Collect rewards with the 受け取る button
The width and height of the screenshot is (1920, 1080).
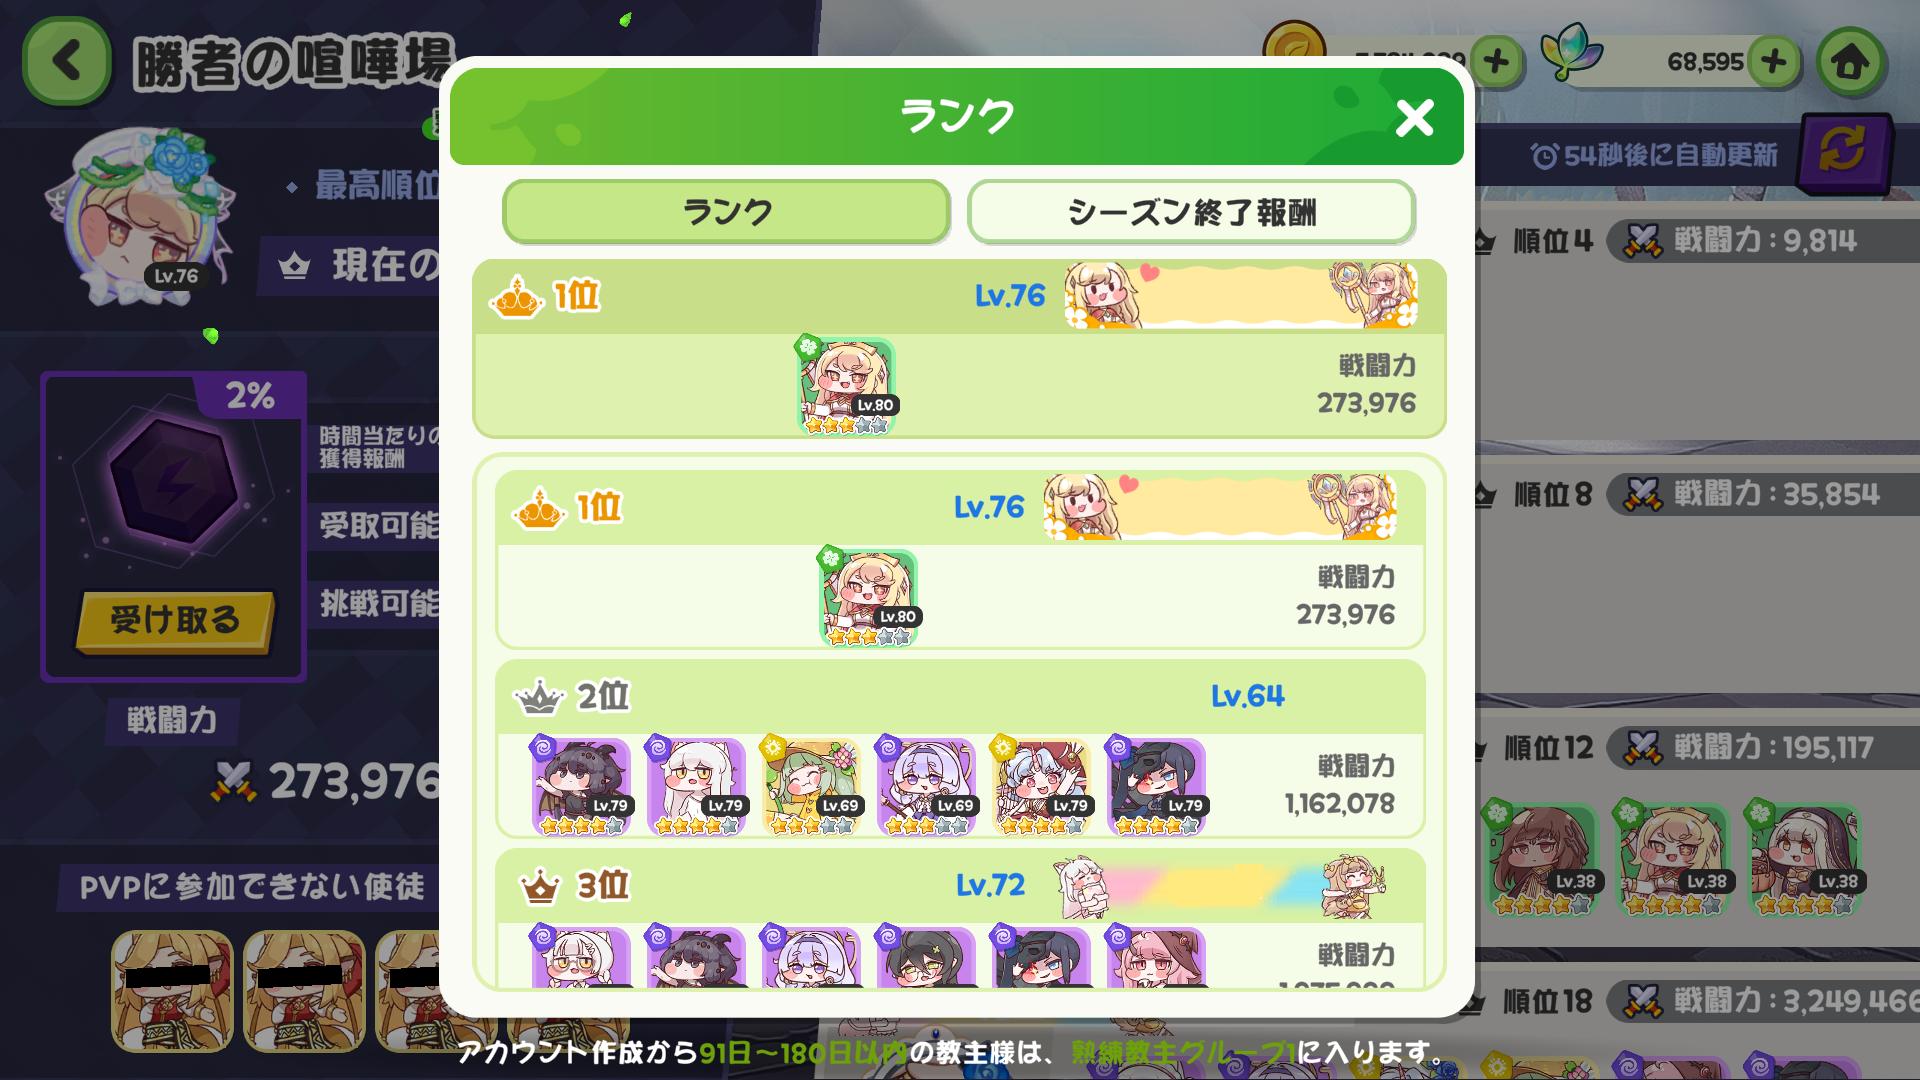[175, 620]
